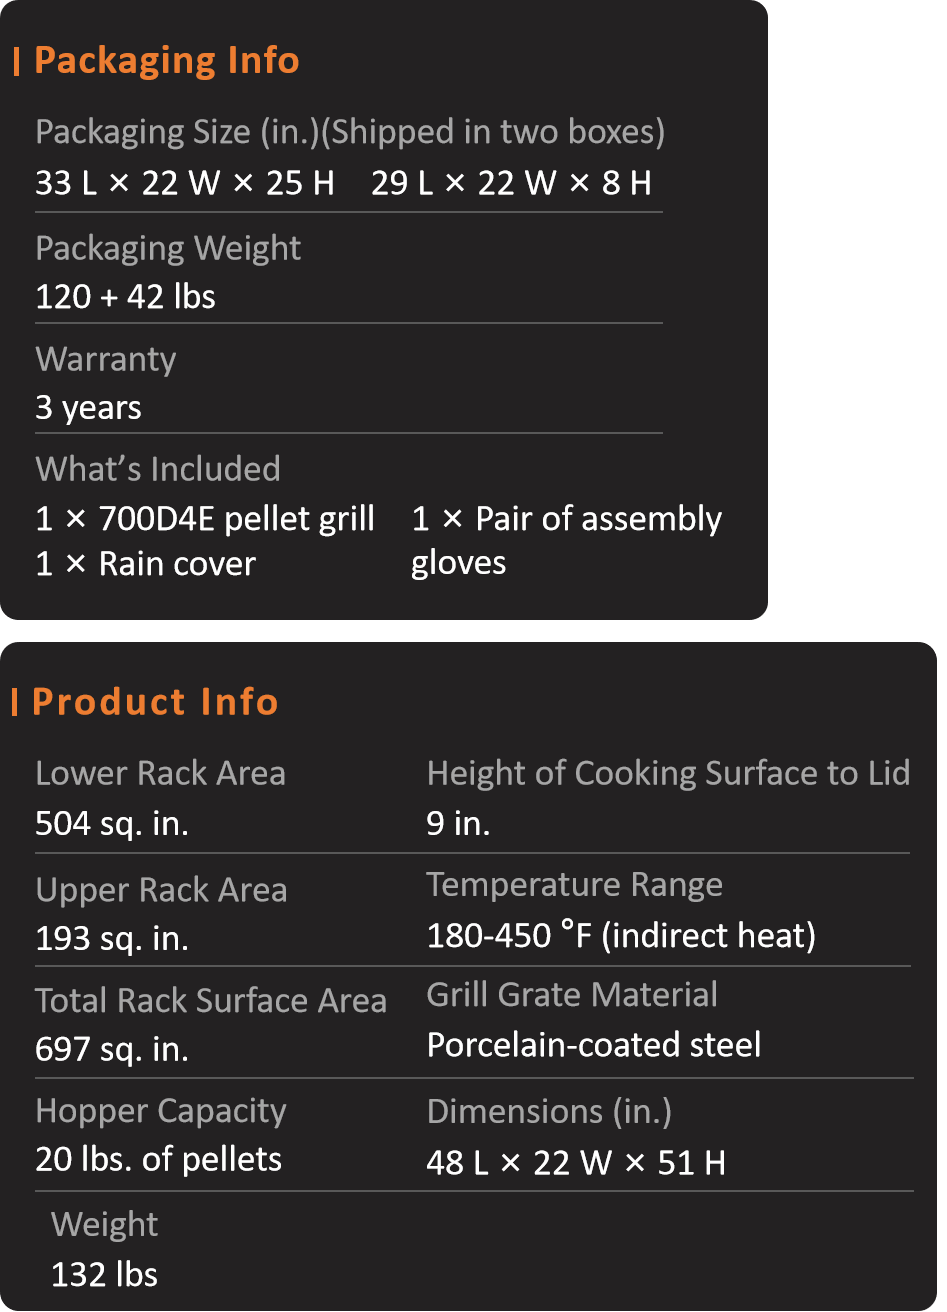Screen dimensions: 947x1312
Task: Click the 33 L × 22 W × 25 H dimensions
Action: point(185,183)
